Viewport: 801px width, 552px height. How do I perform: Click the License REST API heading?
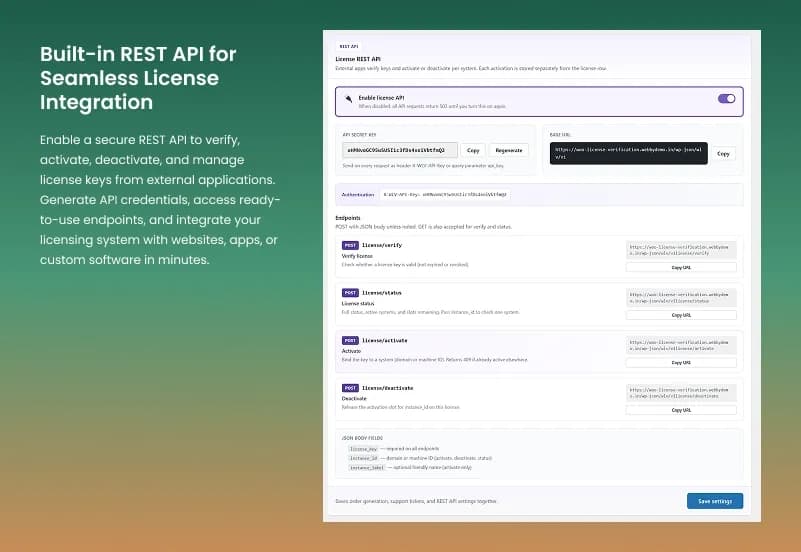tap(358, 59)
